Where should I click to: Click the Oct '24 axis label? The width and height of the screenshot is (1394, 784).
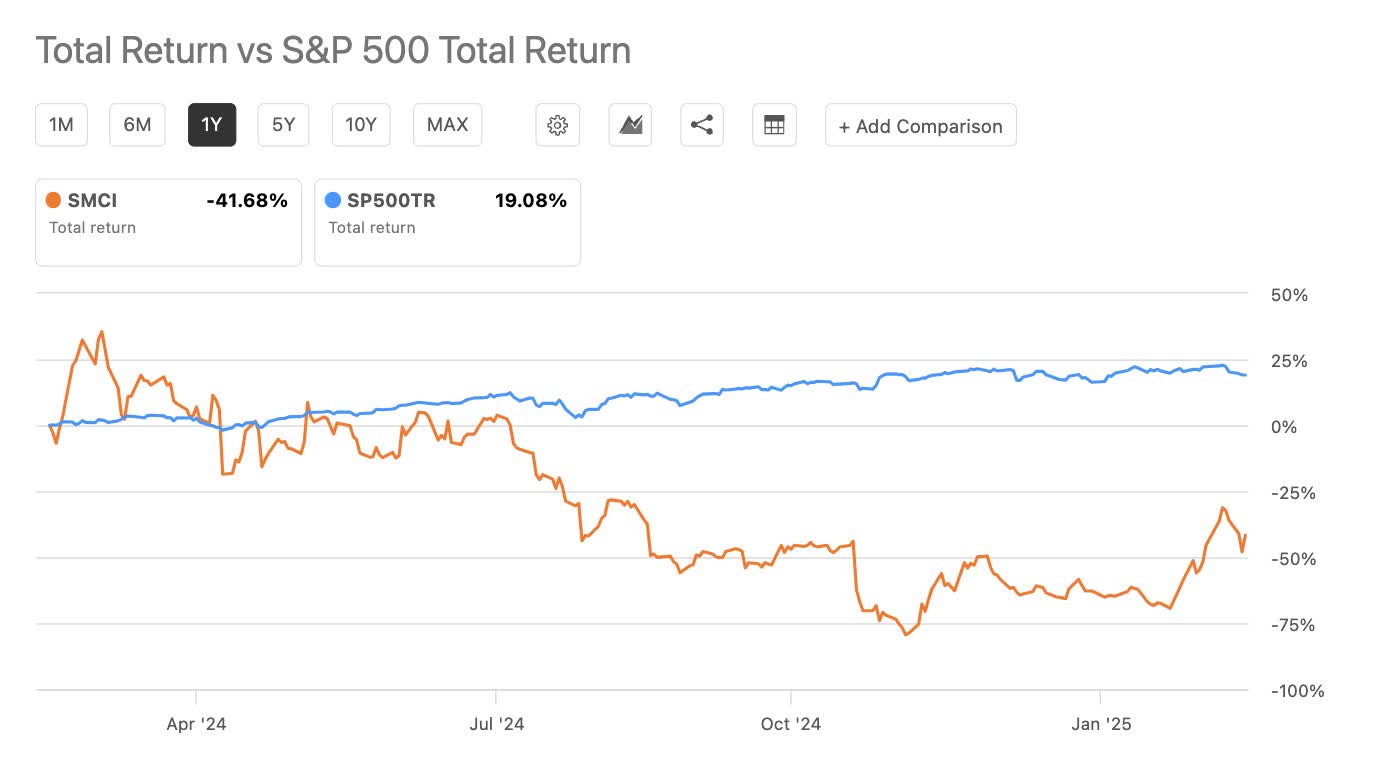pos(791,723)
